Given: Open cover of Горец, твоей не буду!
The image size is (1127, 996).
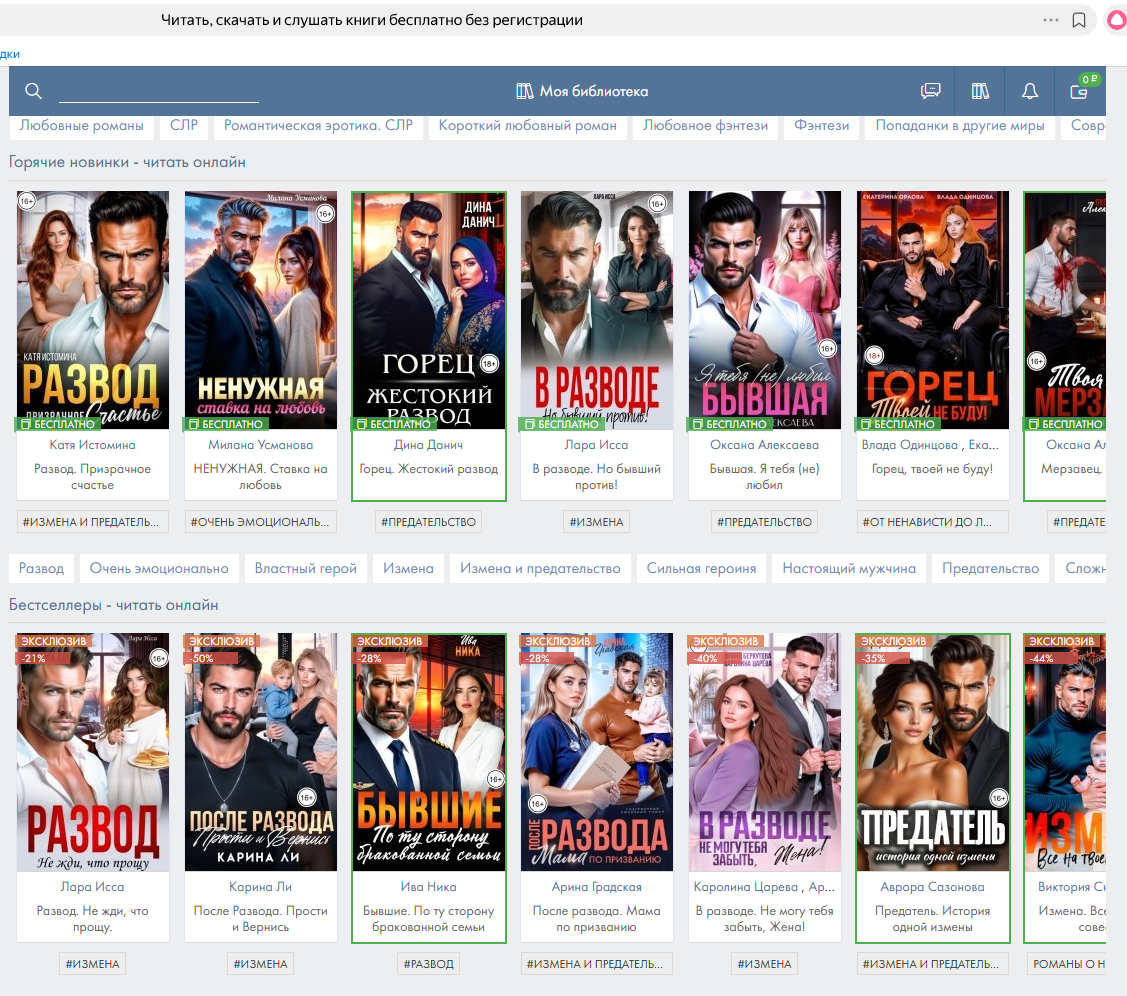Looking at the screenshot, I should click(933, 310).
